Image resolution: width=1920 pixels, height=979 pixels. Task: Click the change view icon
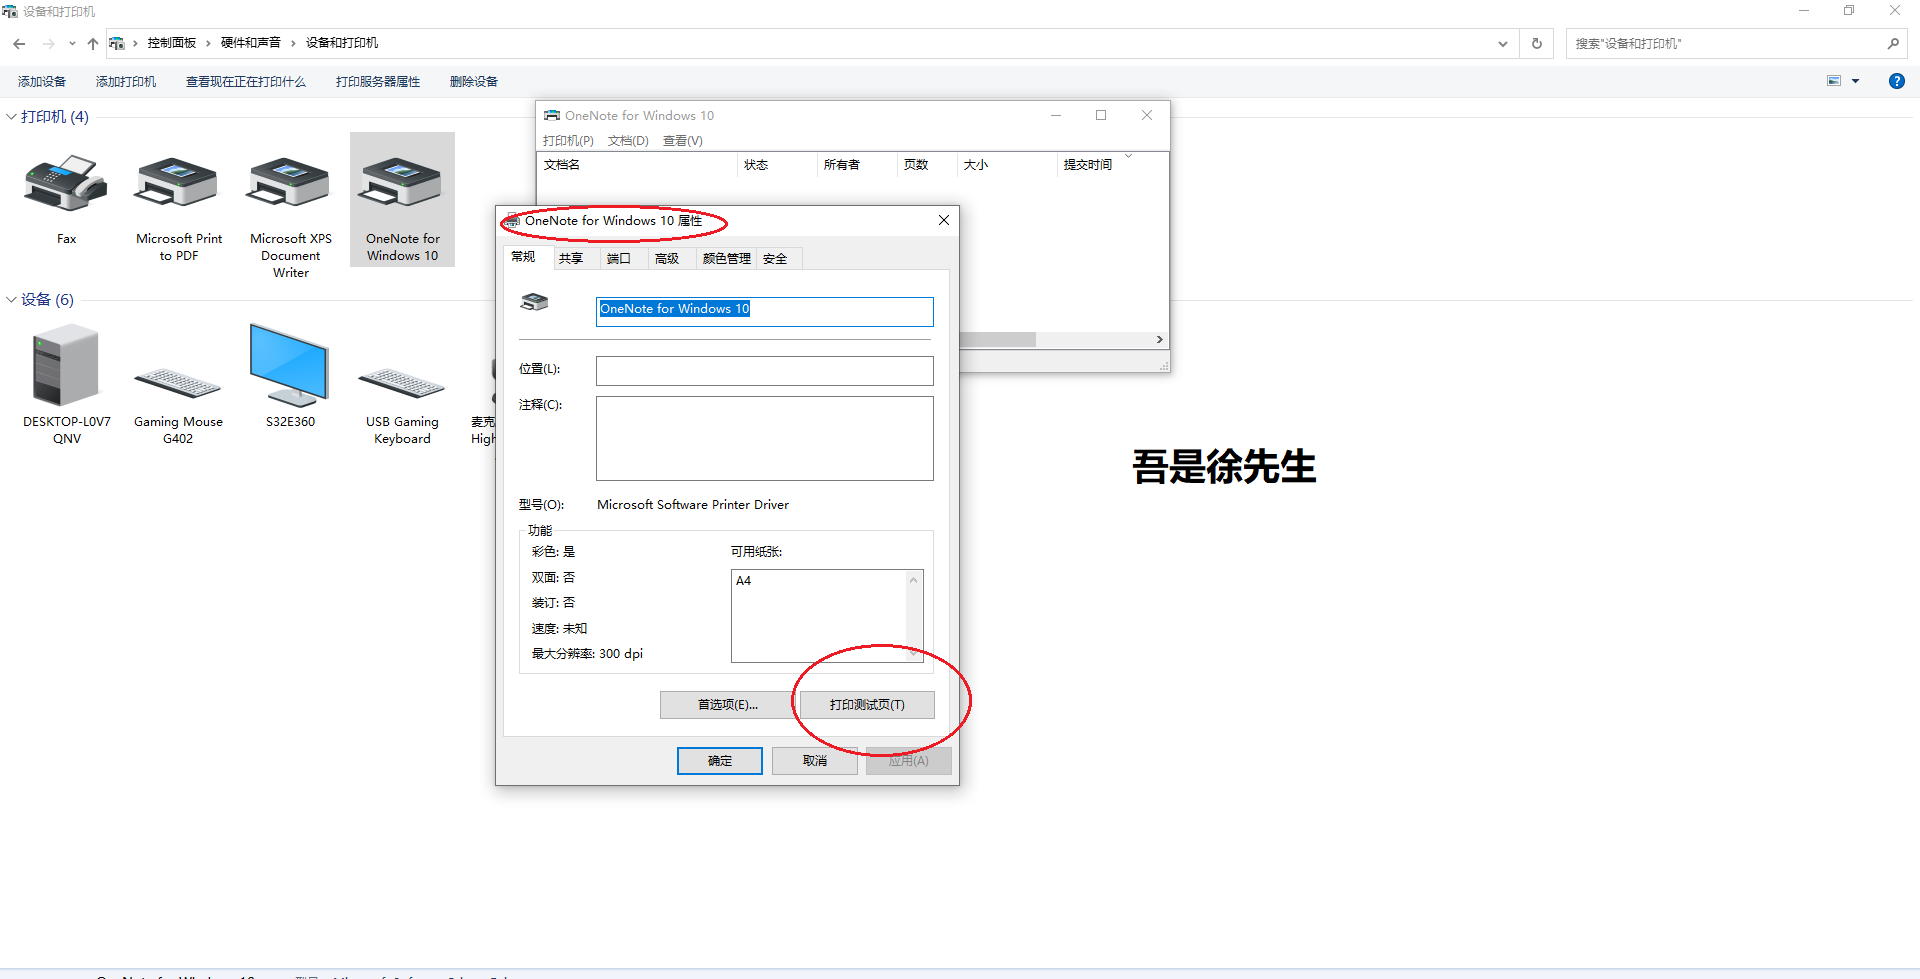[1834, 81]
